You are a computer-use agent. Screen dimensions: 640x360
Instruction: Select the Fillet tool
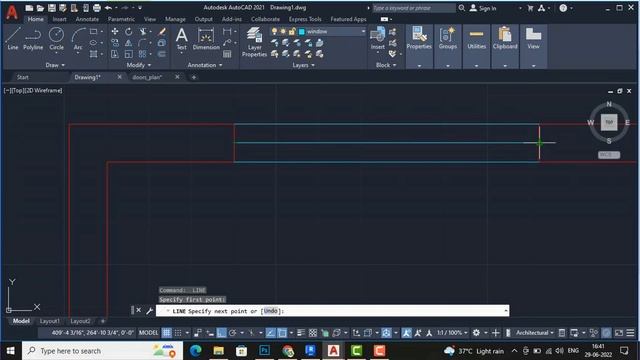[x=142, y=42]
